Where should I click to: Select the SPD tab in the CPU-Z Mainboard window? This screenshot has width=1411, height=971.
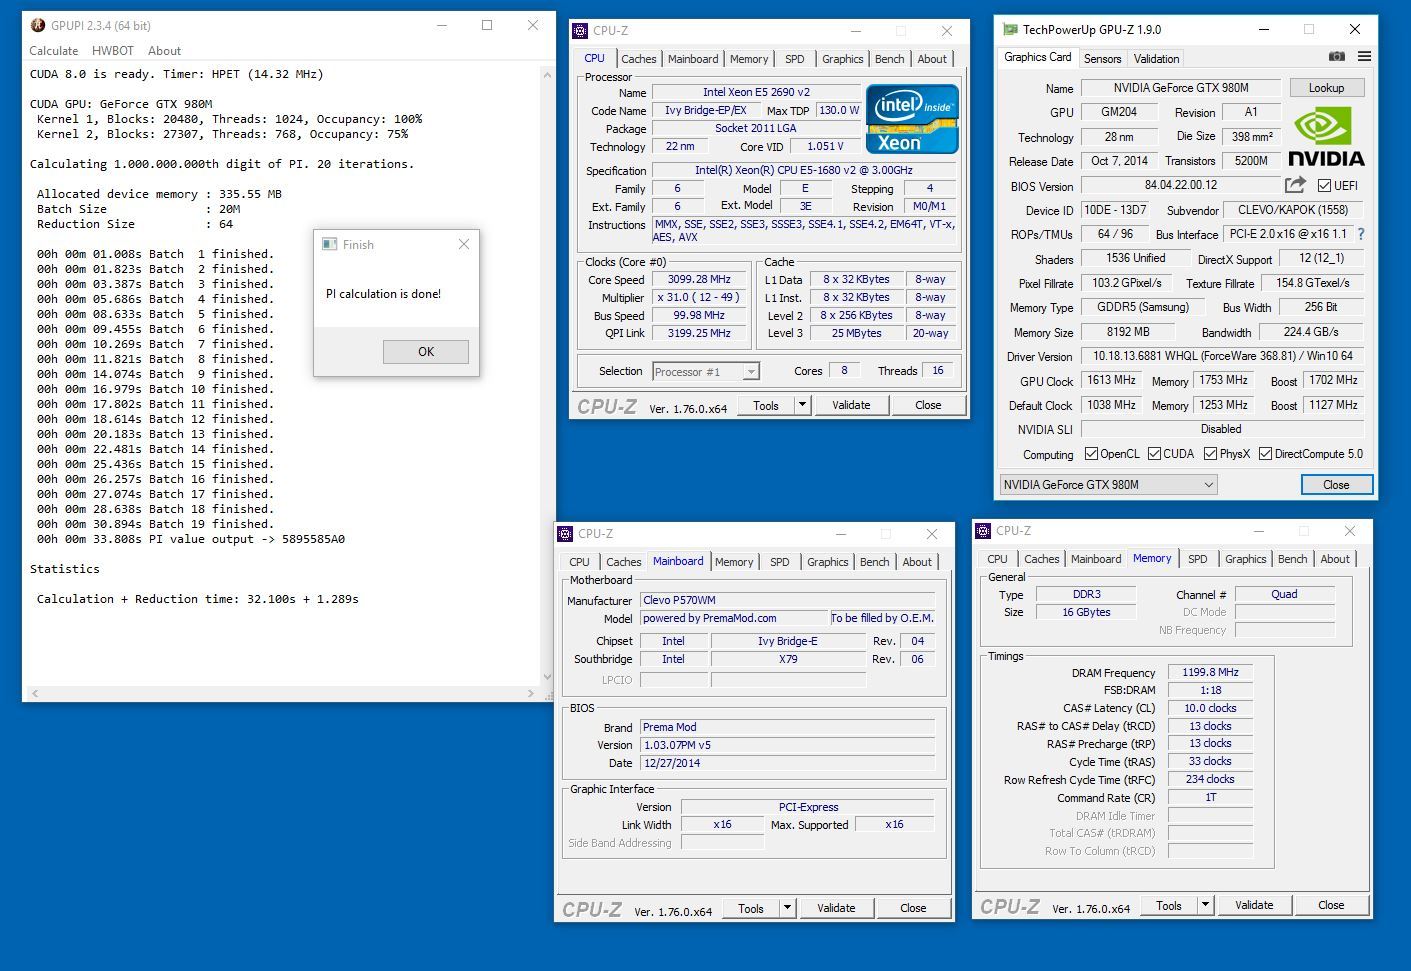click(x=780, y=562)
